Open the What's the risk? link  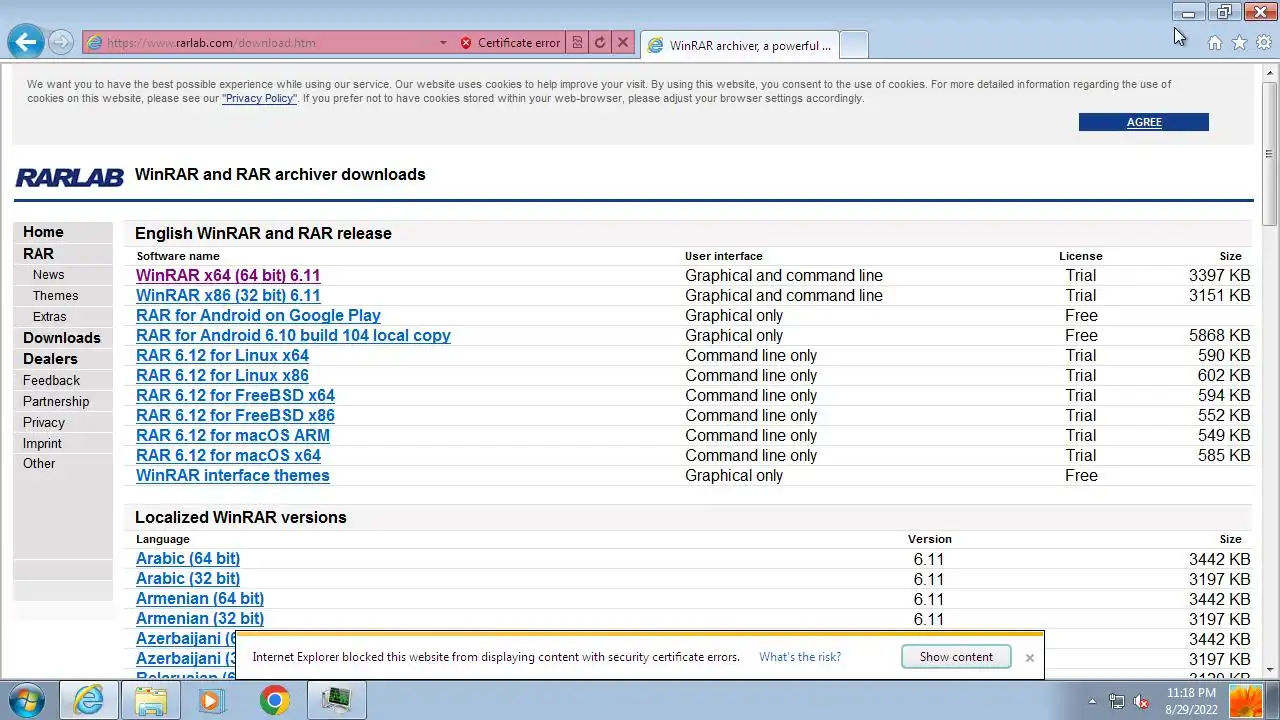tap(800, 657)
